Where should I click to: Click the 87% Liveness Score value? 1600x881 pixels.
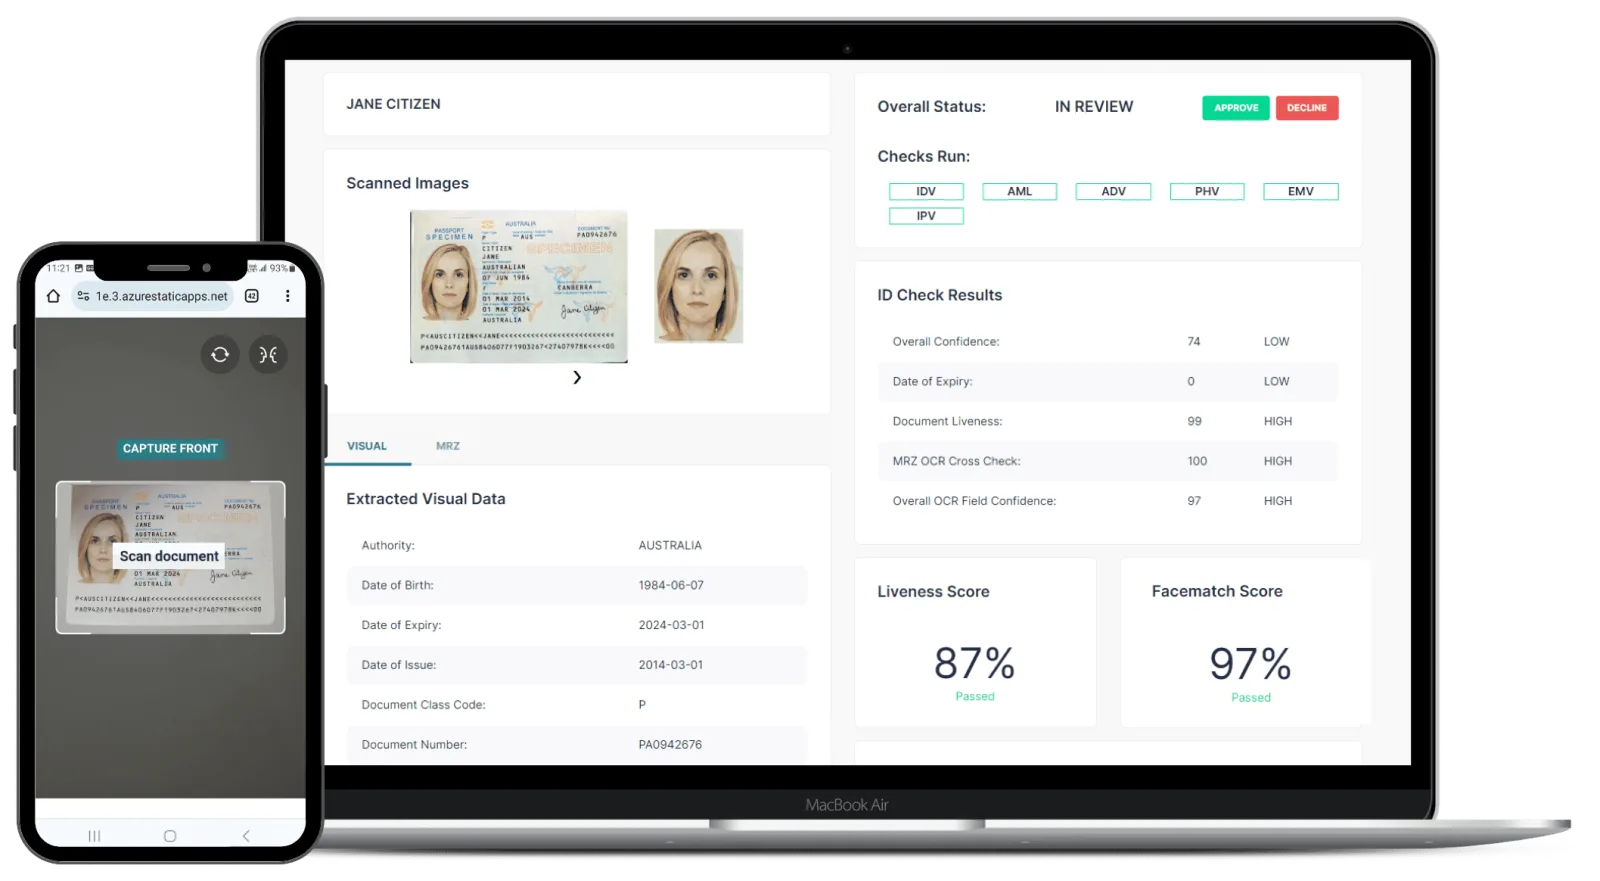(975, 663)
